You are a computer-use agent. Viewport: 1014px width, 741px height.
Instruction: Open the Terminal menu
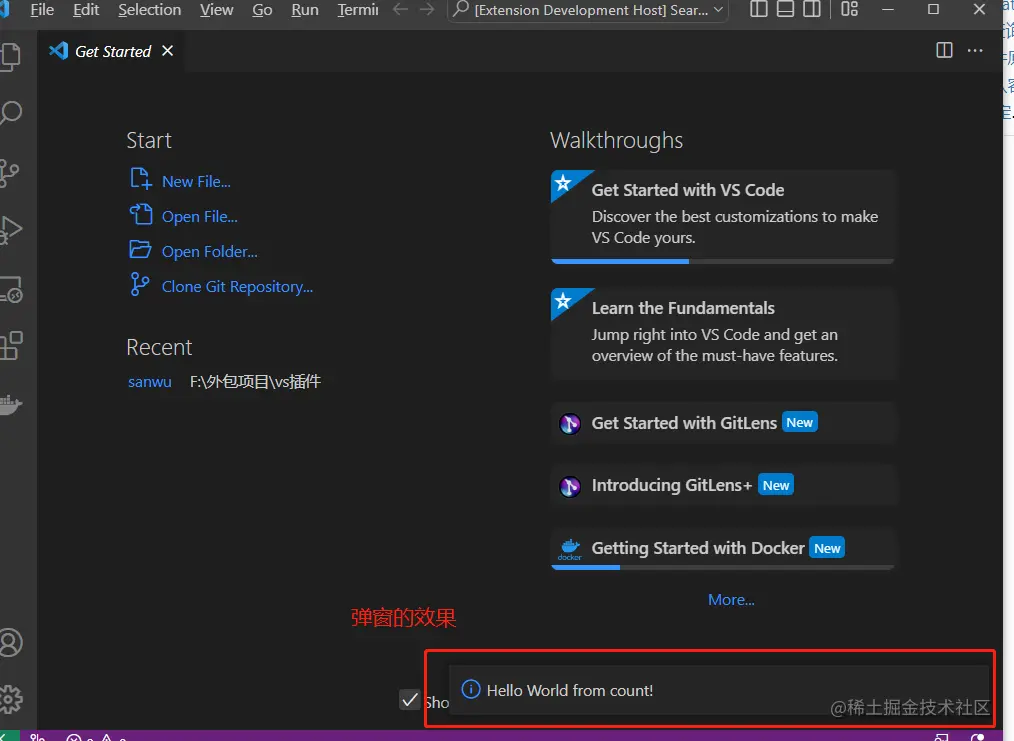pyautogui.click(x=358, y=10)
